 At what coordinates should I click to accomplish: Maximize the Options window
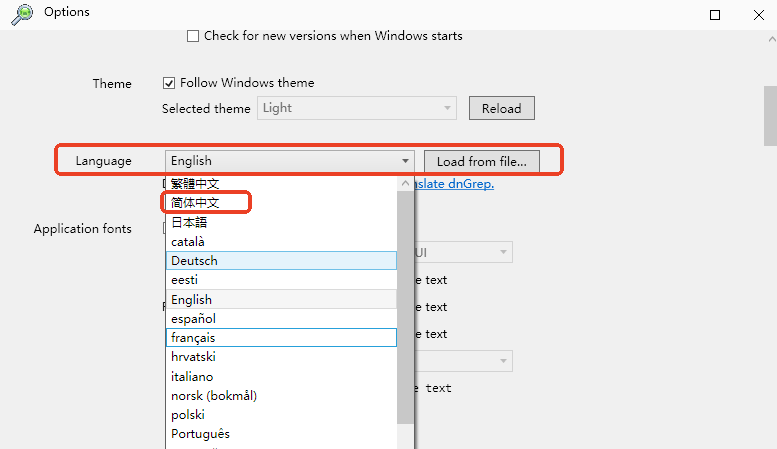coord(715,15)
